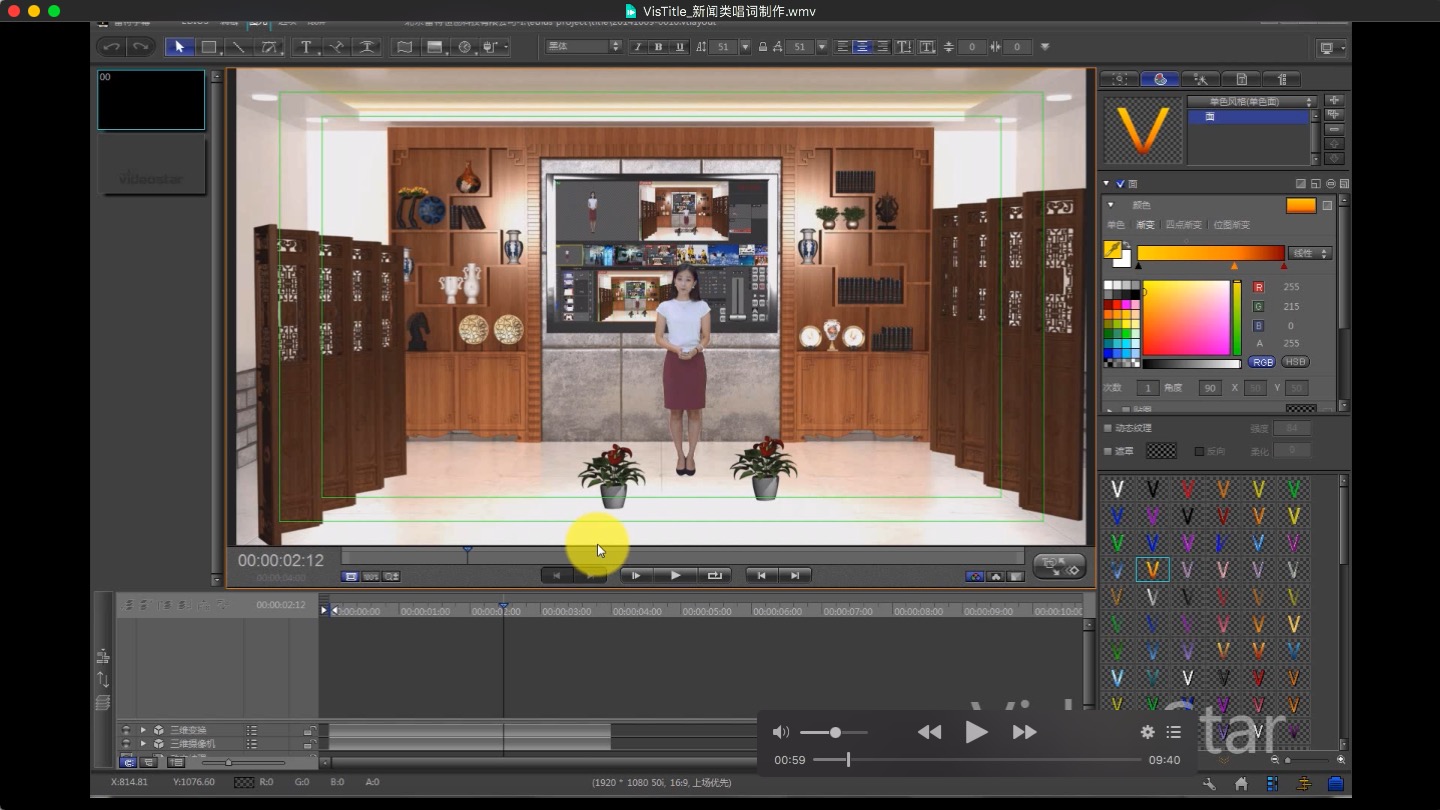
Task: Enable the 动态纹理 checkbox
Action: click(x=1107, y=428)
